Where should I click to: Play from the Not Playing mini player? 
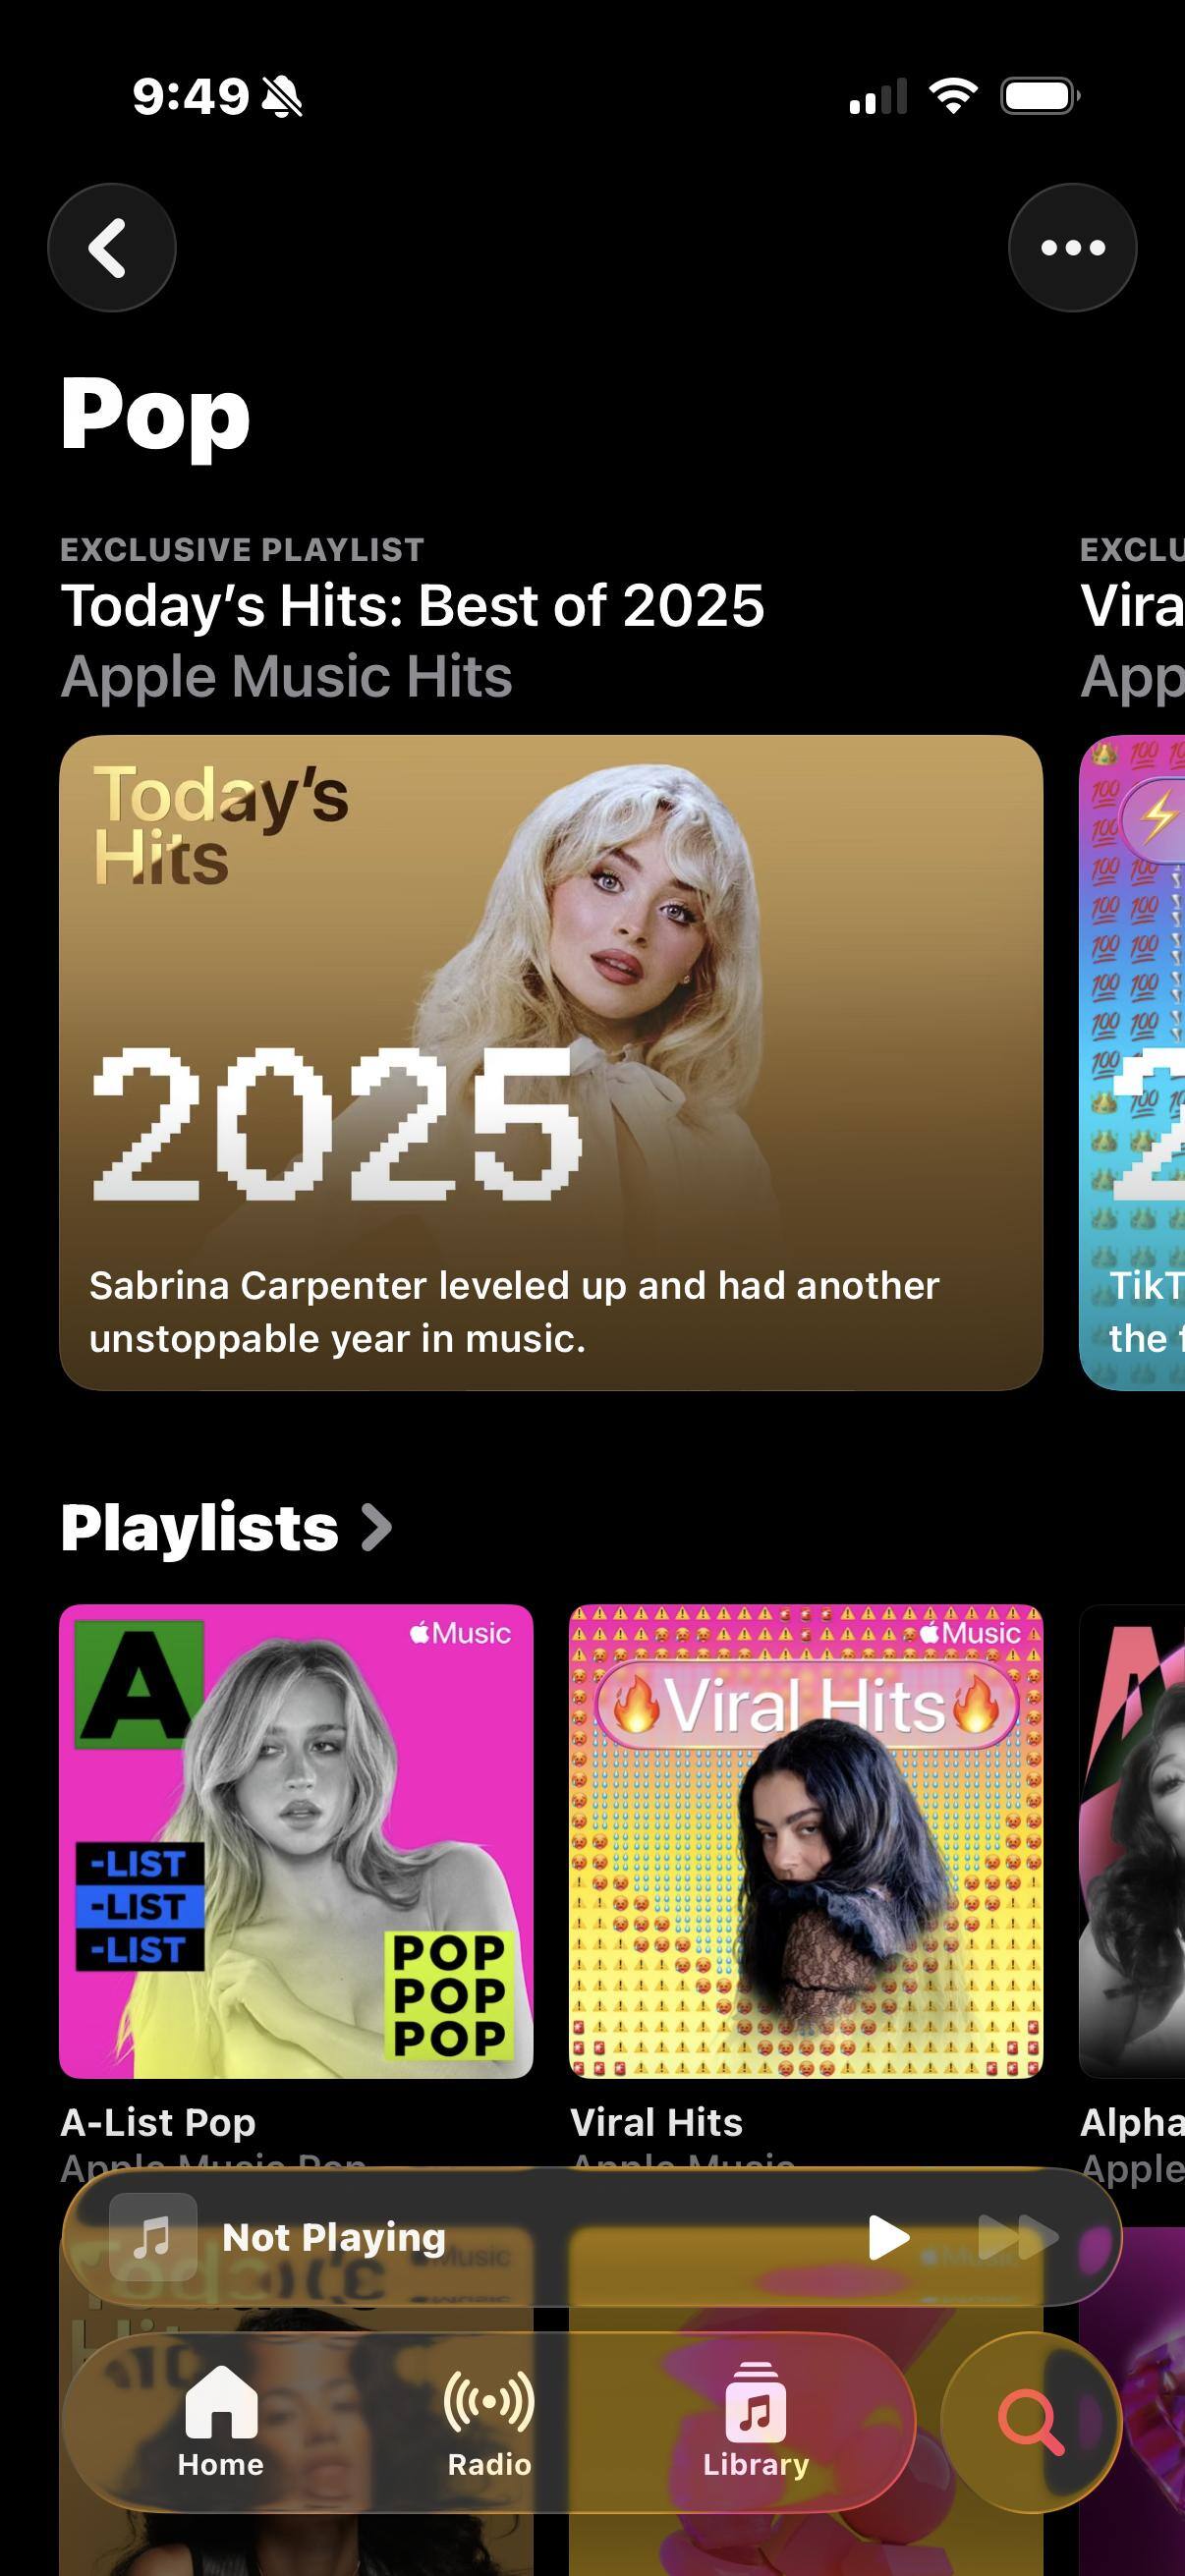pyautogui.click(x=888, y=2237)
